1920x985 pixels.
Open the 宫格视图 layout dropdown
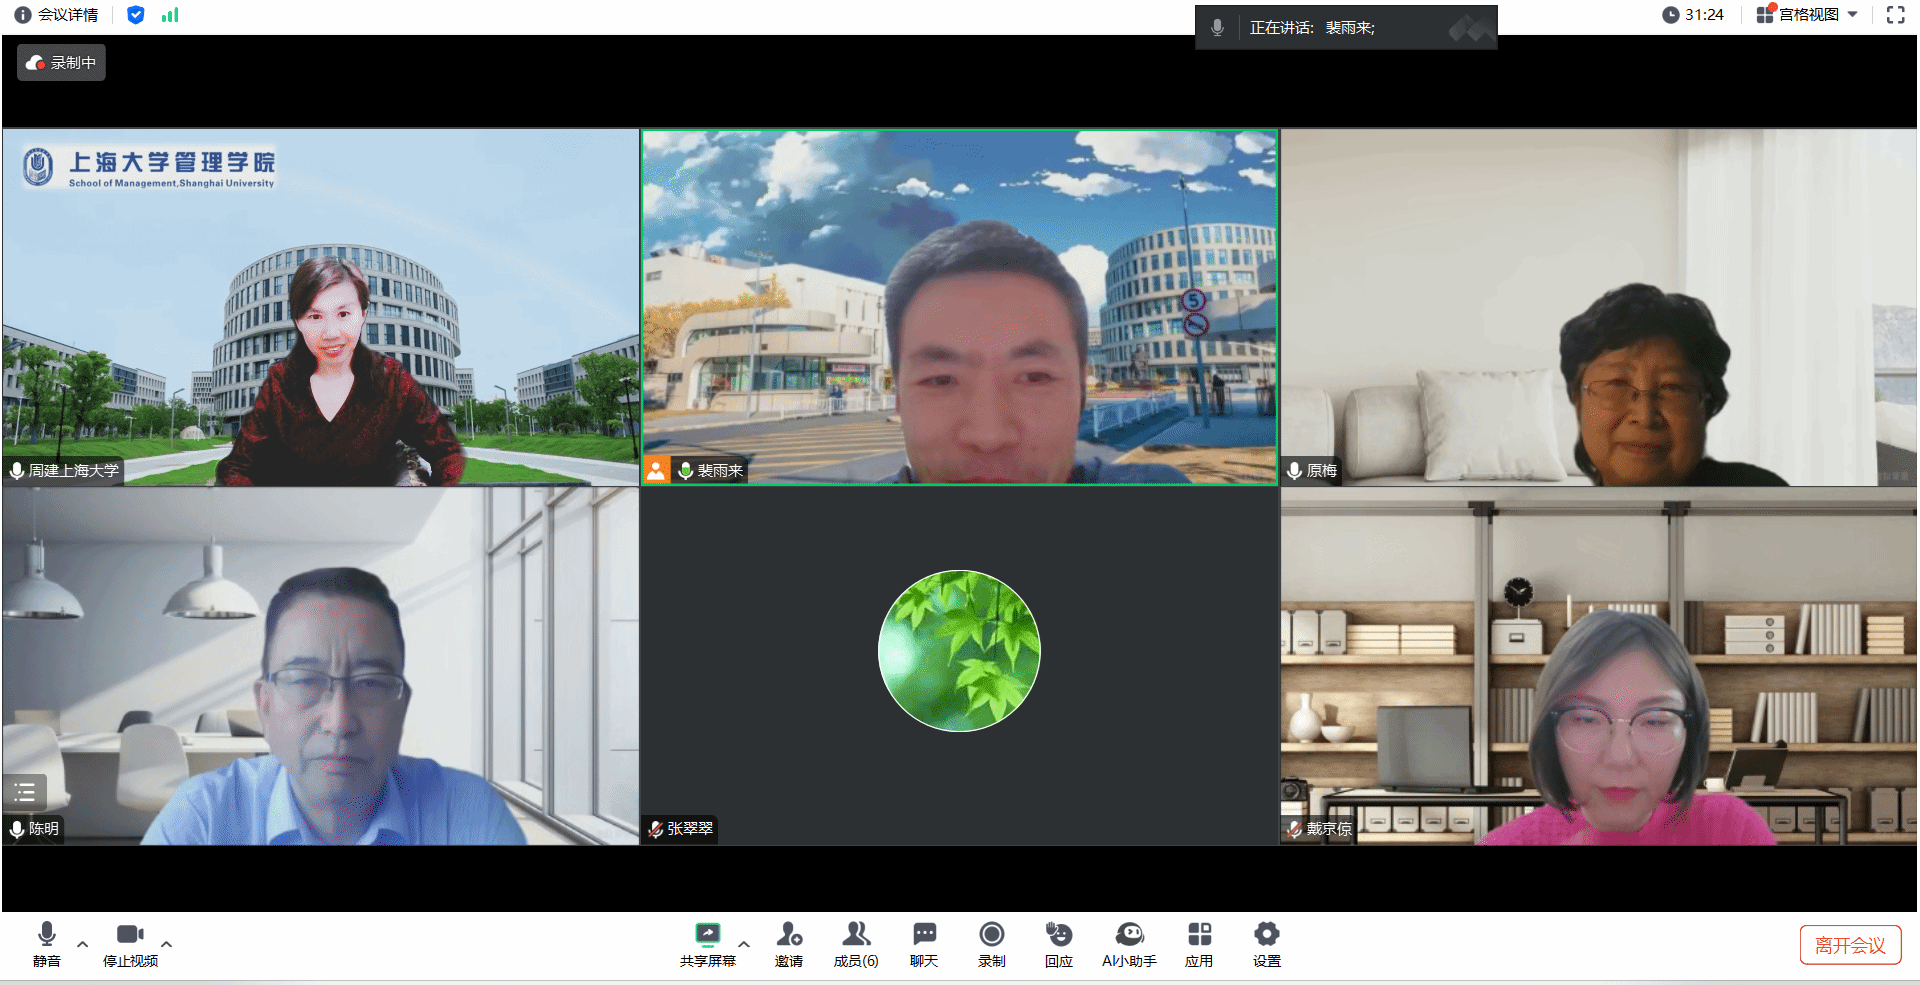click(x=1808, y=15)
